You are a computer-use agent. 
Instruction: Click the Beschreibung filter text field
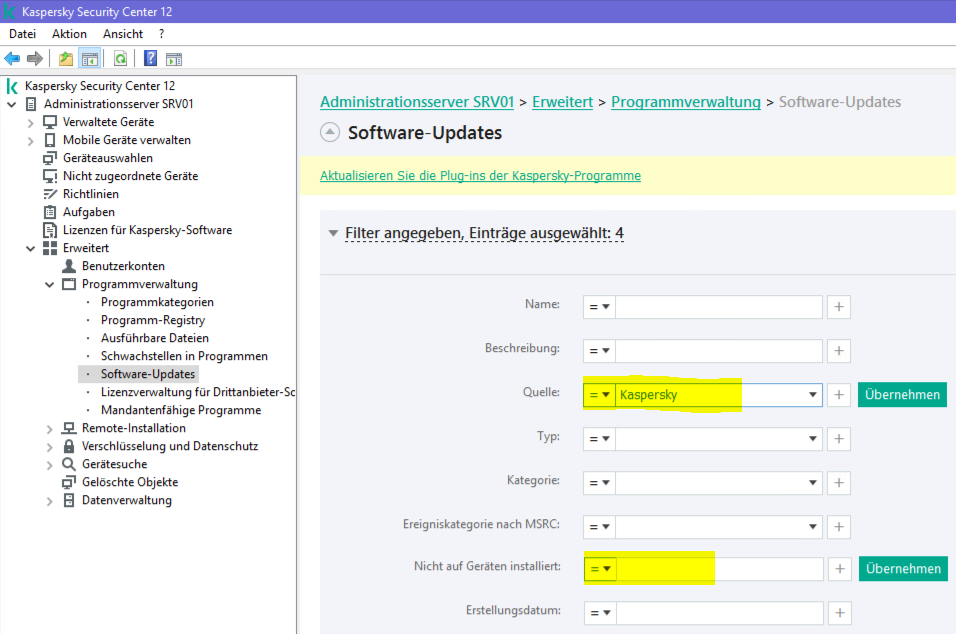click(x=719, y=351)
